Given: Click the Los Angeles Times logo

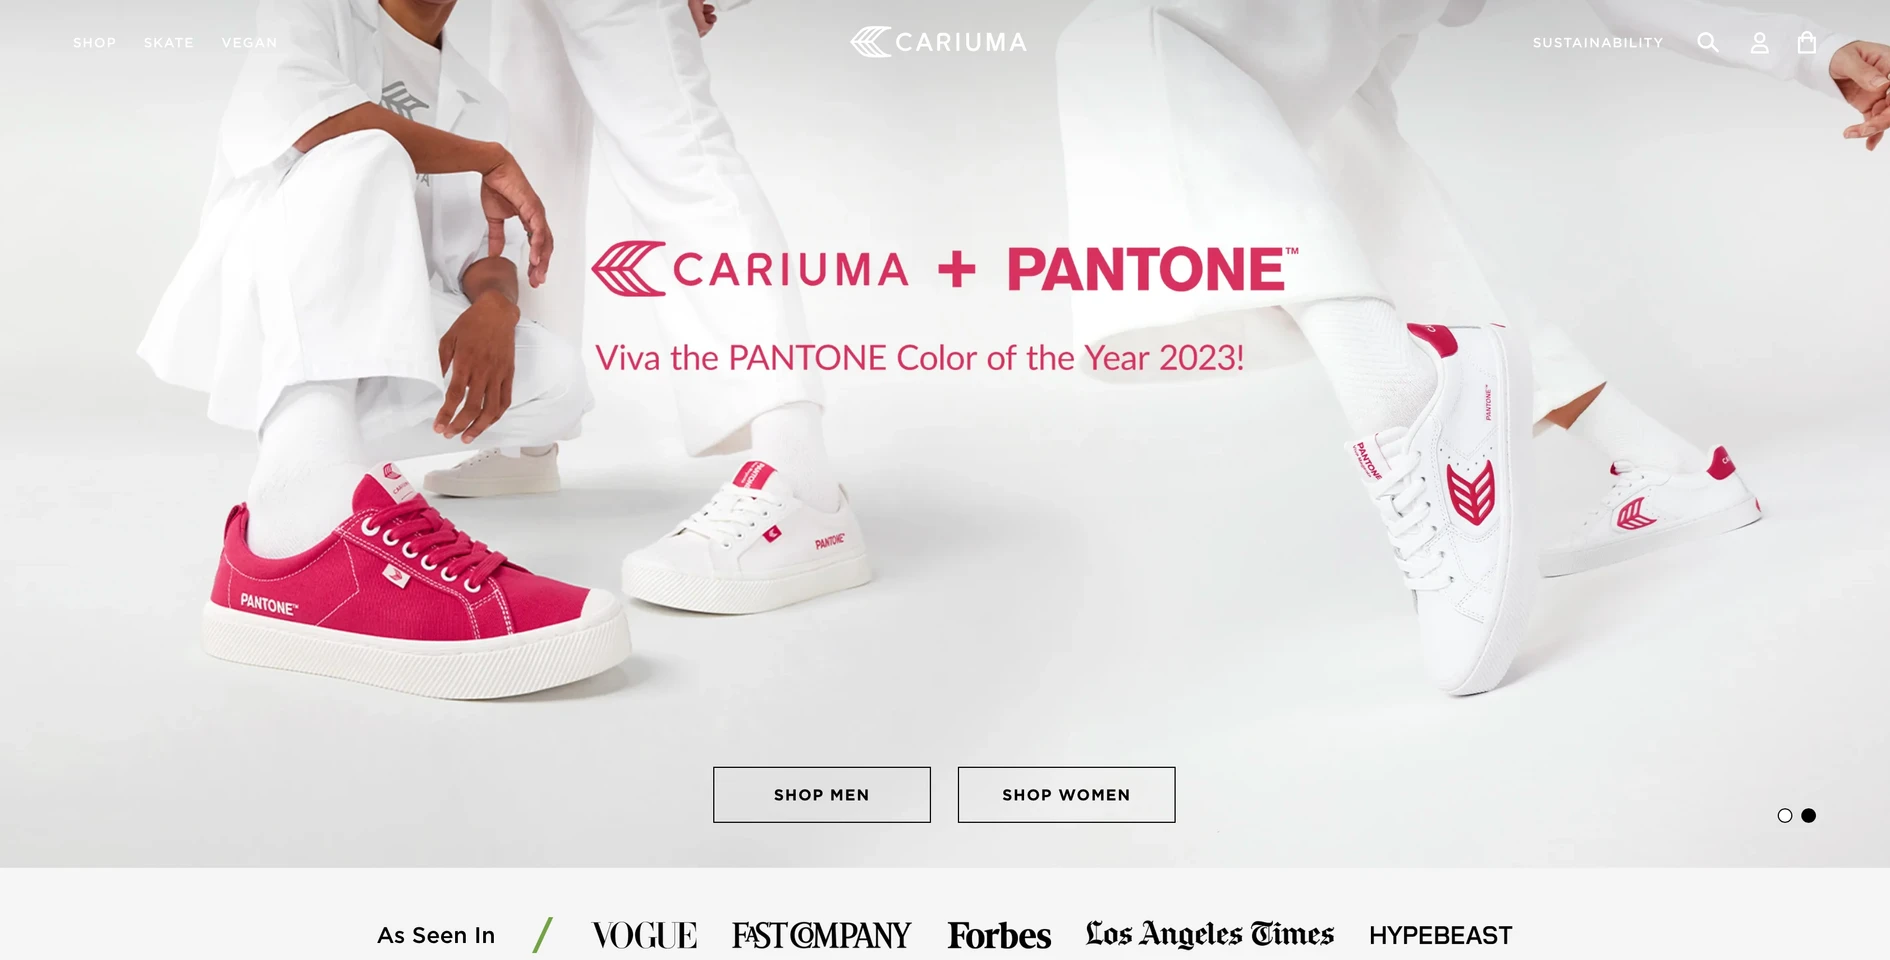Looking at the screenshot, I should 1210,934.
